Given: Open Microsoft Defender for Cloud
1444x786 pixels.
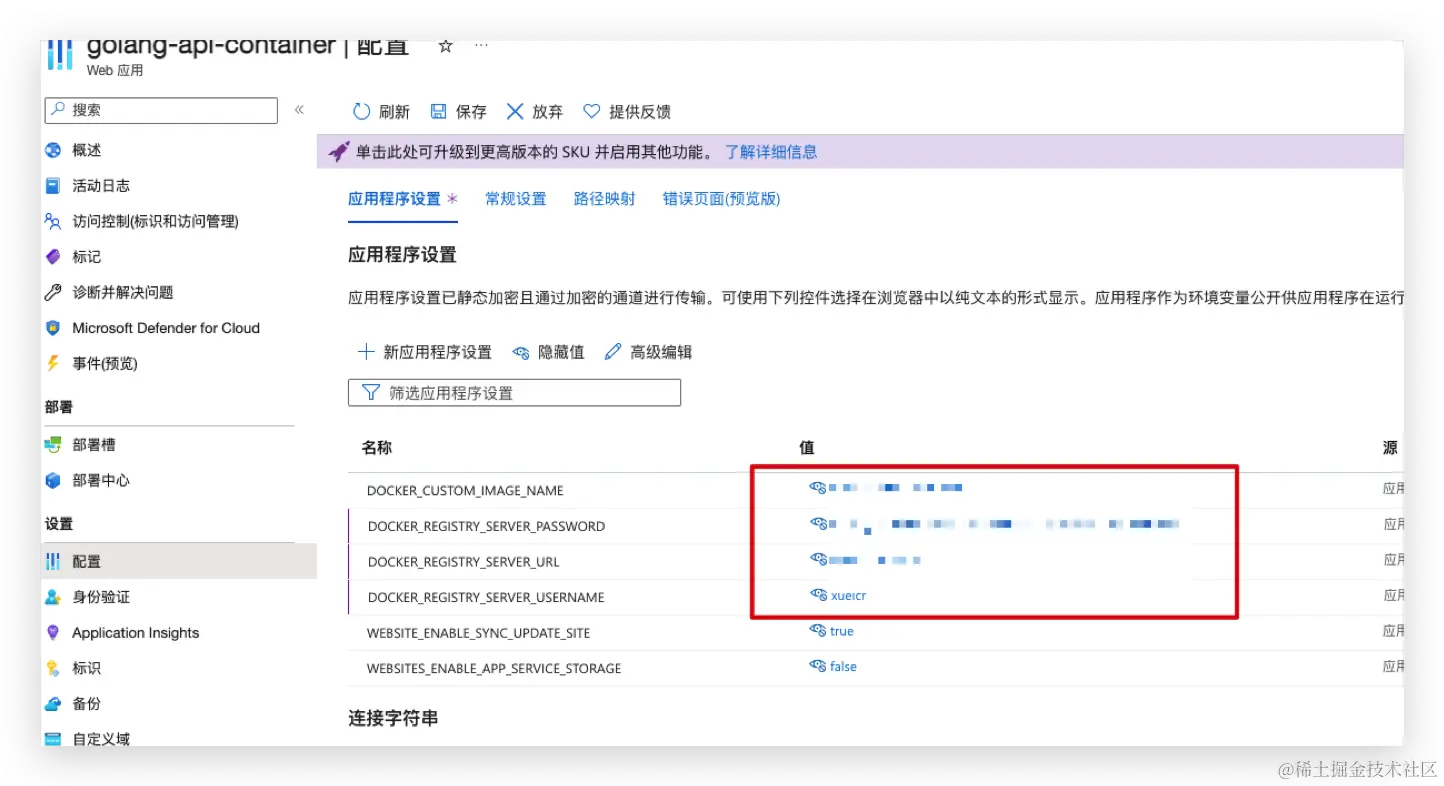Looking at the screenshot, I should pyautogui.click(x=165, y=328).
